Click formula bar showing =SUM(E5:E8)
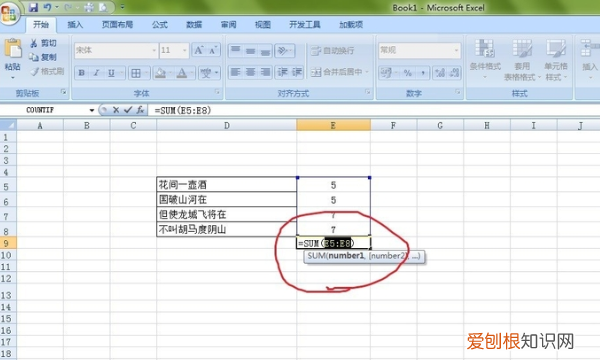600x360 pixels. point(375,111)
